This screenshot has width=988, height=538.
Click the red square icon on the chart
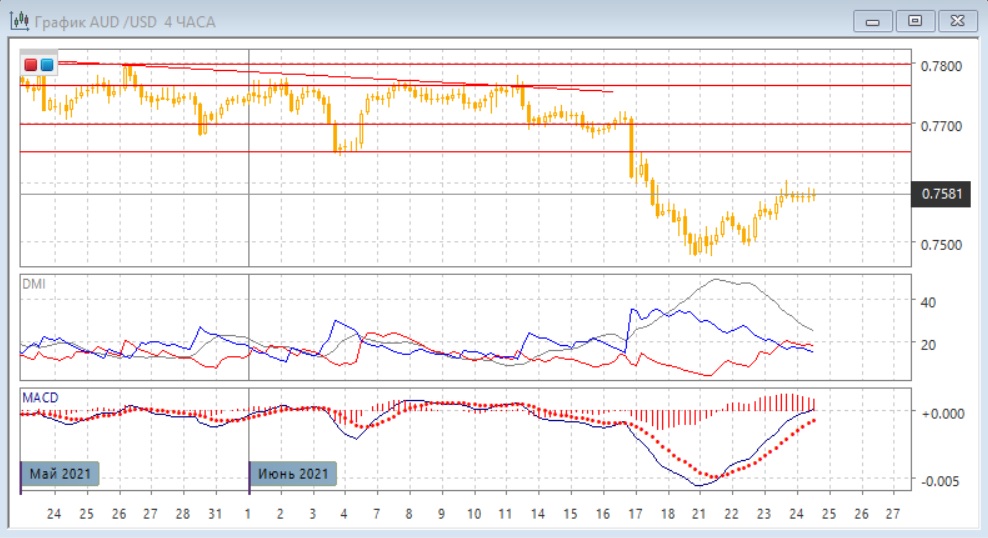coord(31,65)
